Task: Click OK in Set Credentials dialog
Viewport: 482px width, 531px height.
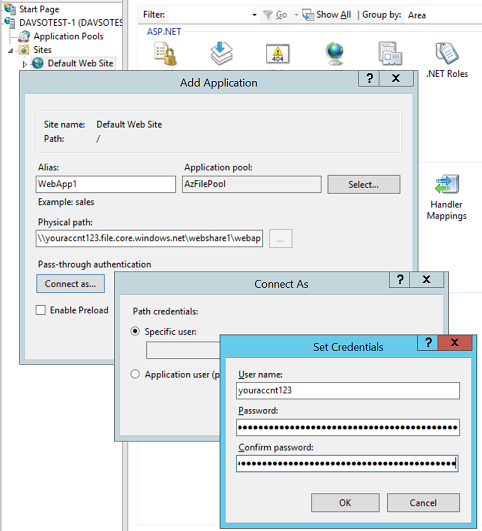Action: pyautogui.click(x=345, y=503)
